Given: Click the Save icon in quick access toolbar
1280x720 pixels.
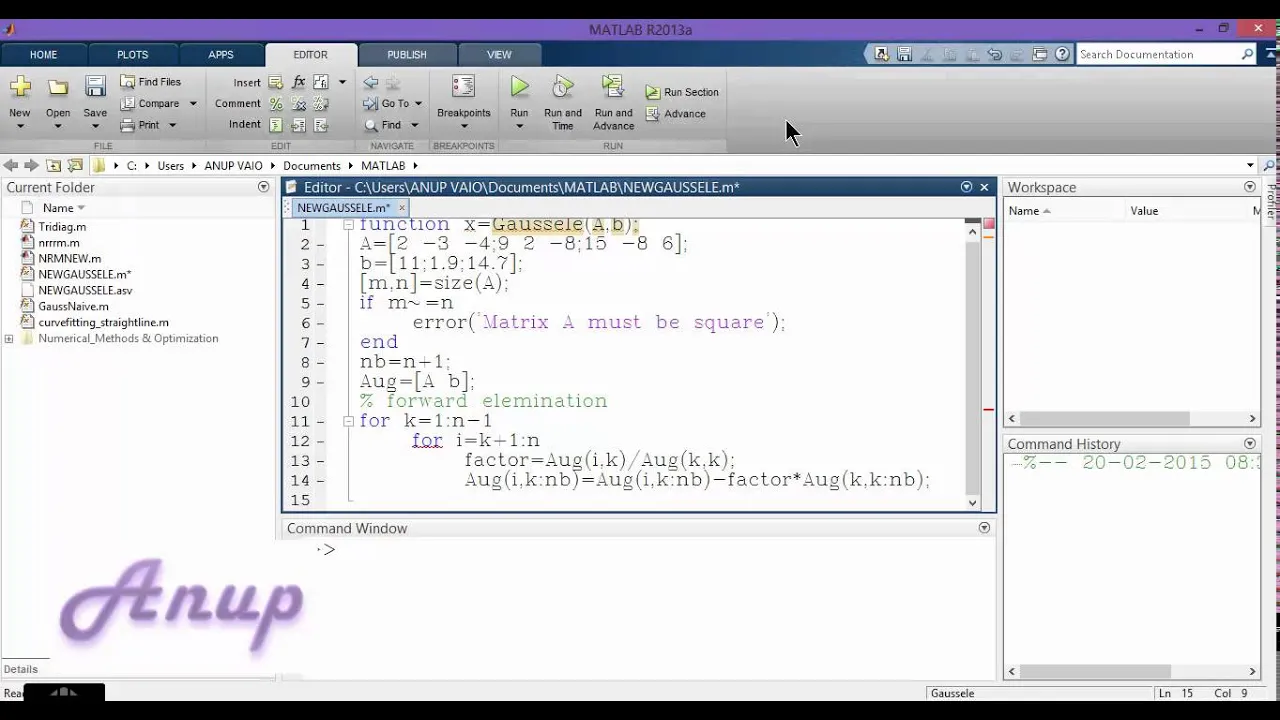Looking at the screenshot, I should (904, 54).
